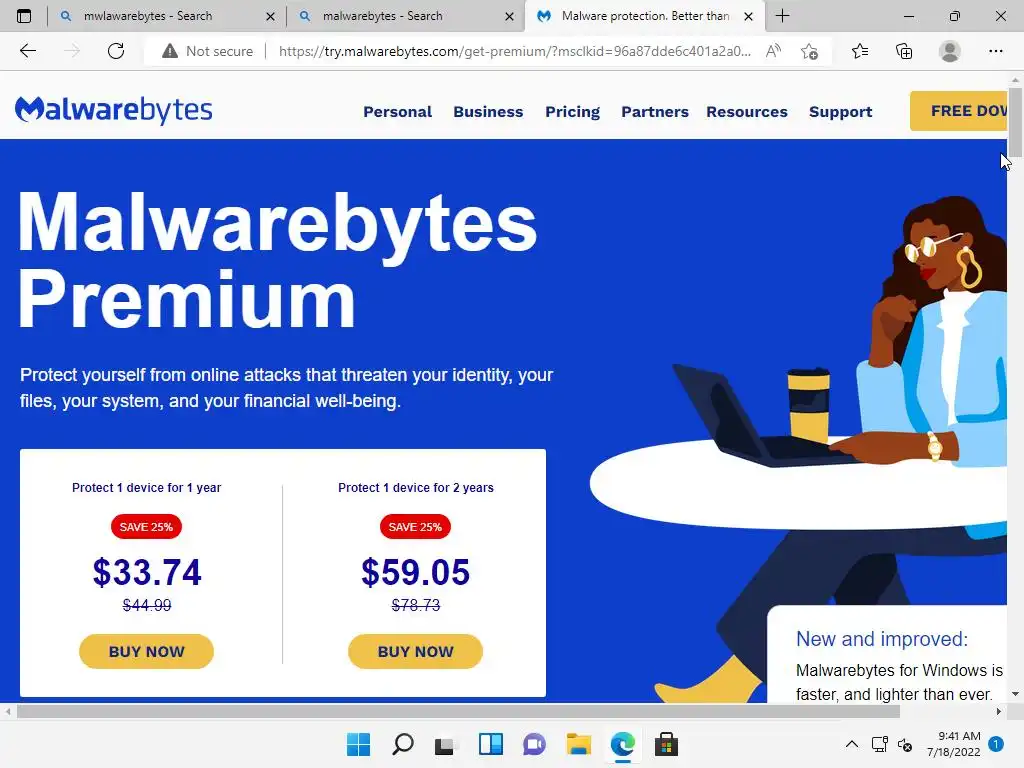Open Microsoft Store from the taskbar

point(666,744)
